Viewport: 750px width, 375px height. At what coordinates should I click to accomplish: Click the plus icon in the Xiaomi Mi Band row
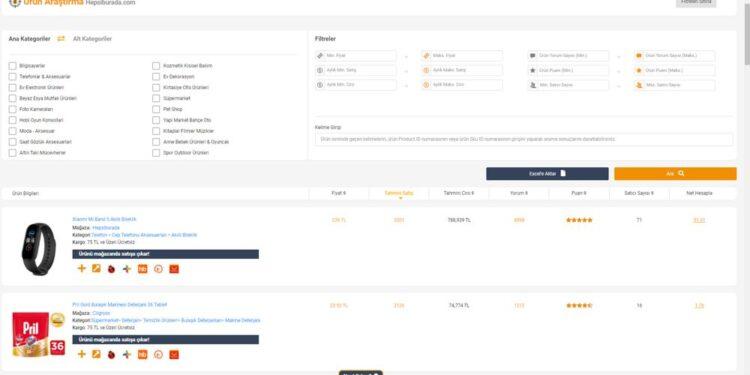(81, 269)
